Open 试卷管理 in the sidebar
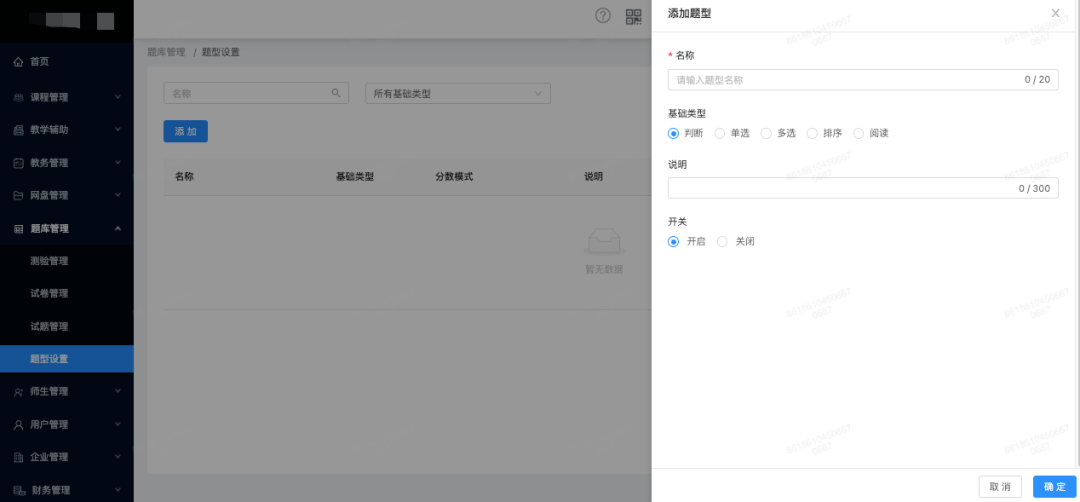 pos(49,293)
